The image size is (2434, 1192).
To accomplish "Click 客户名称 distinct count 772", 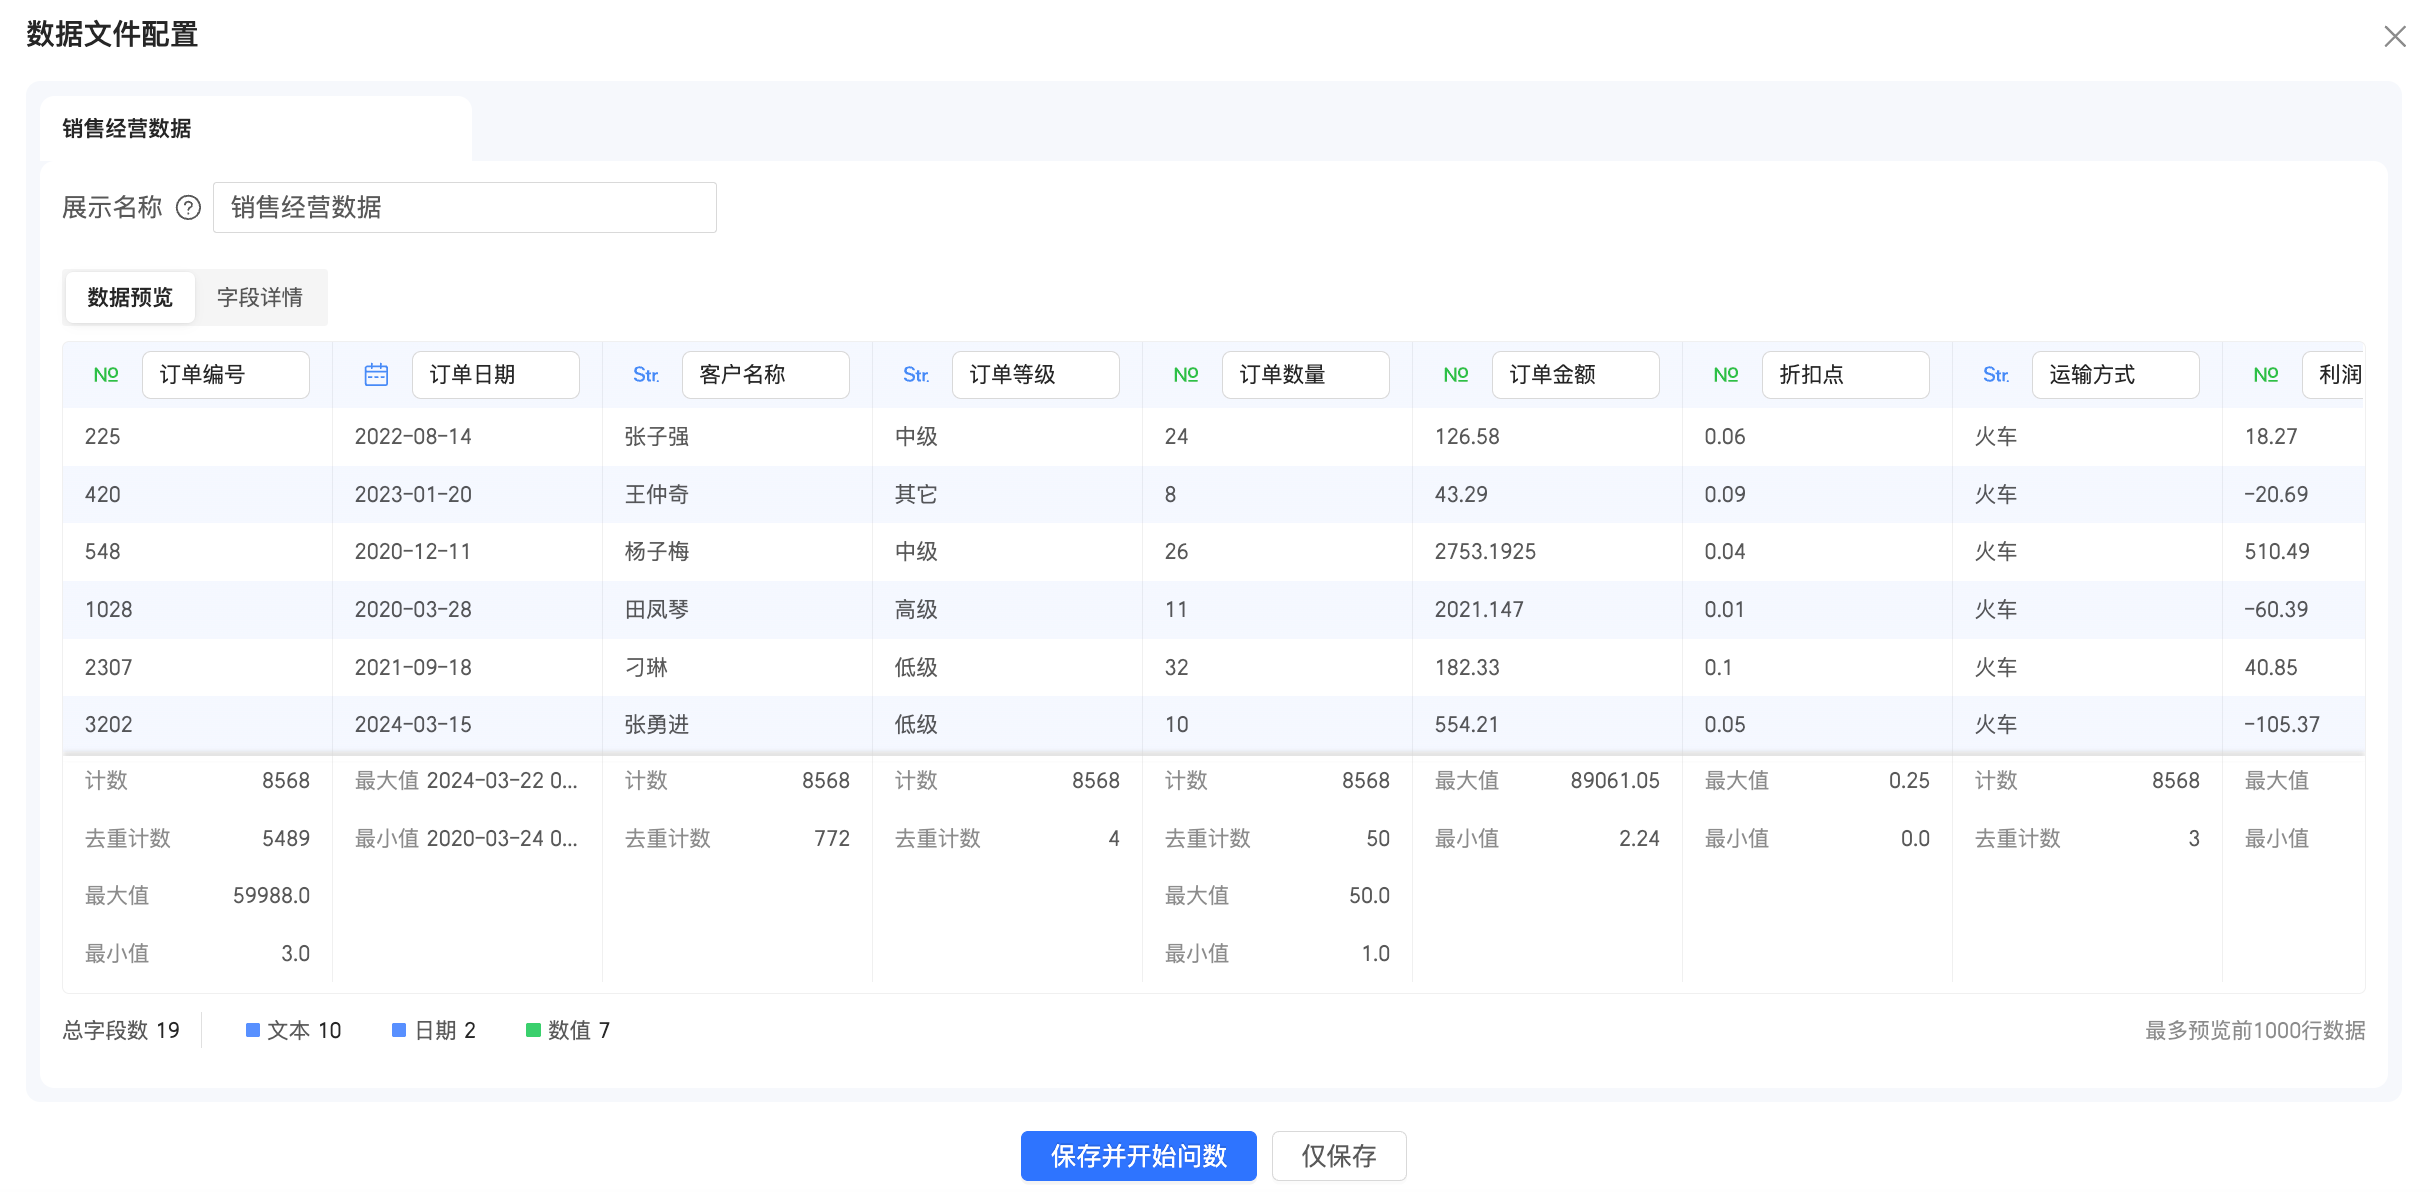I will [x=832, y=839].
